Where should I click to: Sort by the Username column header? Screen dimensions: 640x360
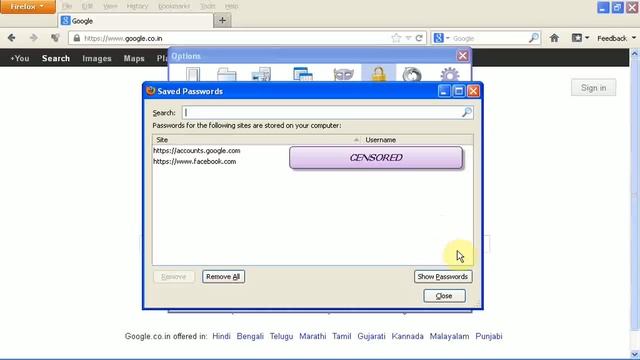[x=417, y=140]
